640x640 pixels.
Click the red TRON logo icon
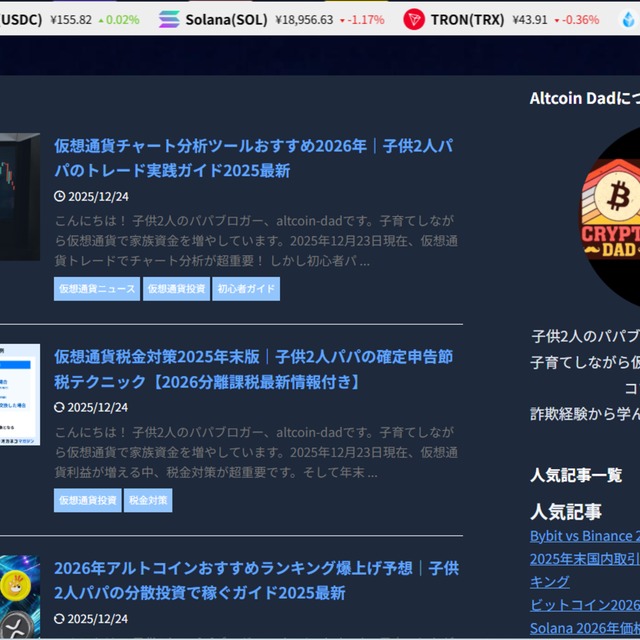coord(414,19)
